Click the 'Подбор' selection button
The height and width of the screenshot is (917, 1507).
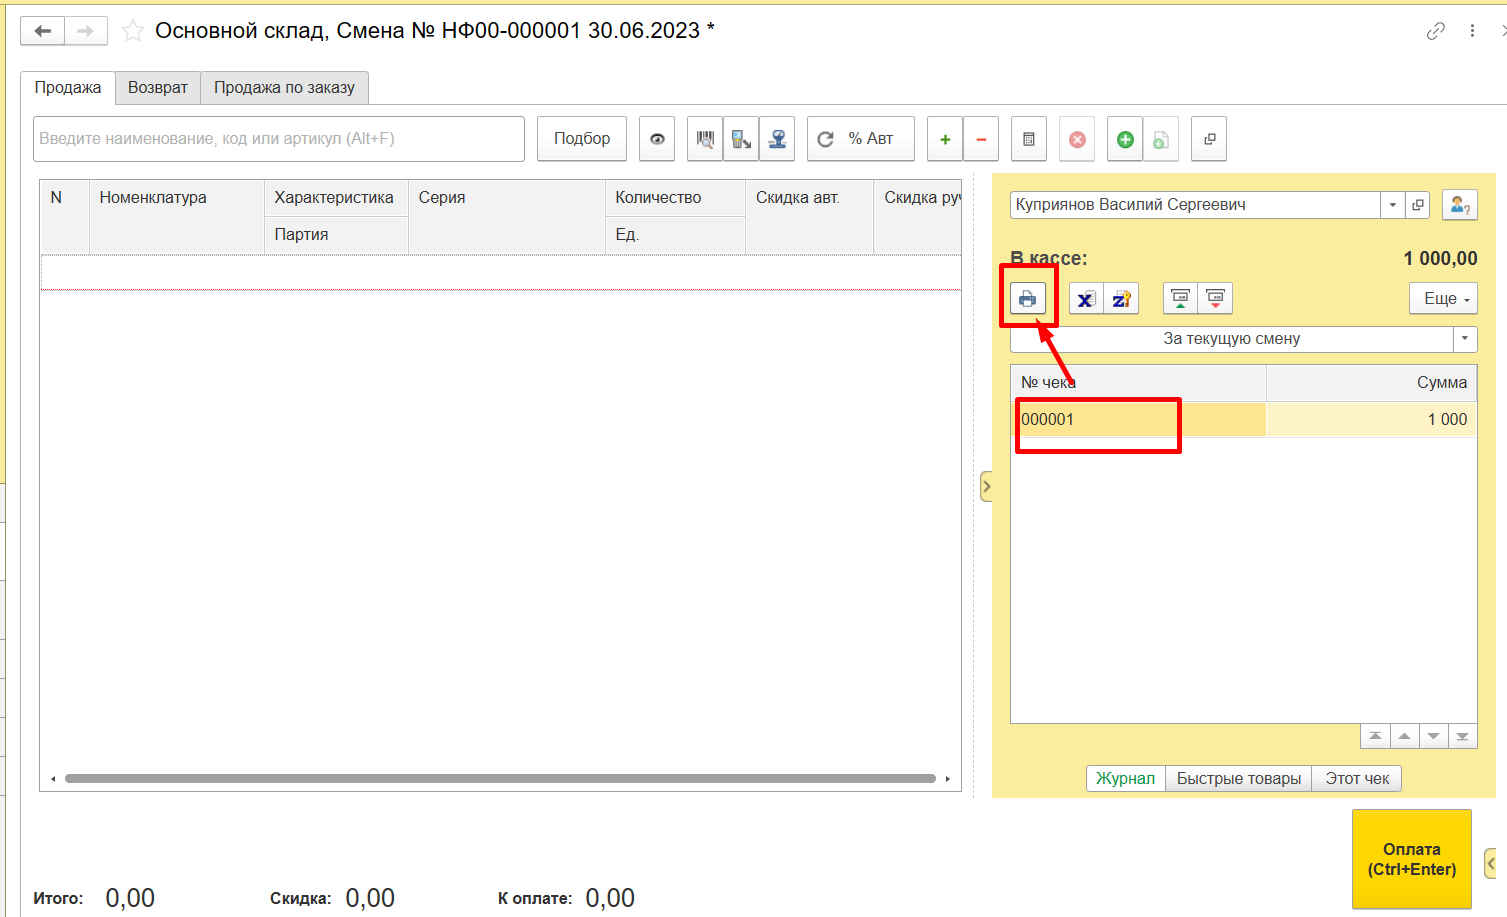click(x=581, y=139)
